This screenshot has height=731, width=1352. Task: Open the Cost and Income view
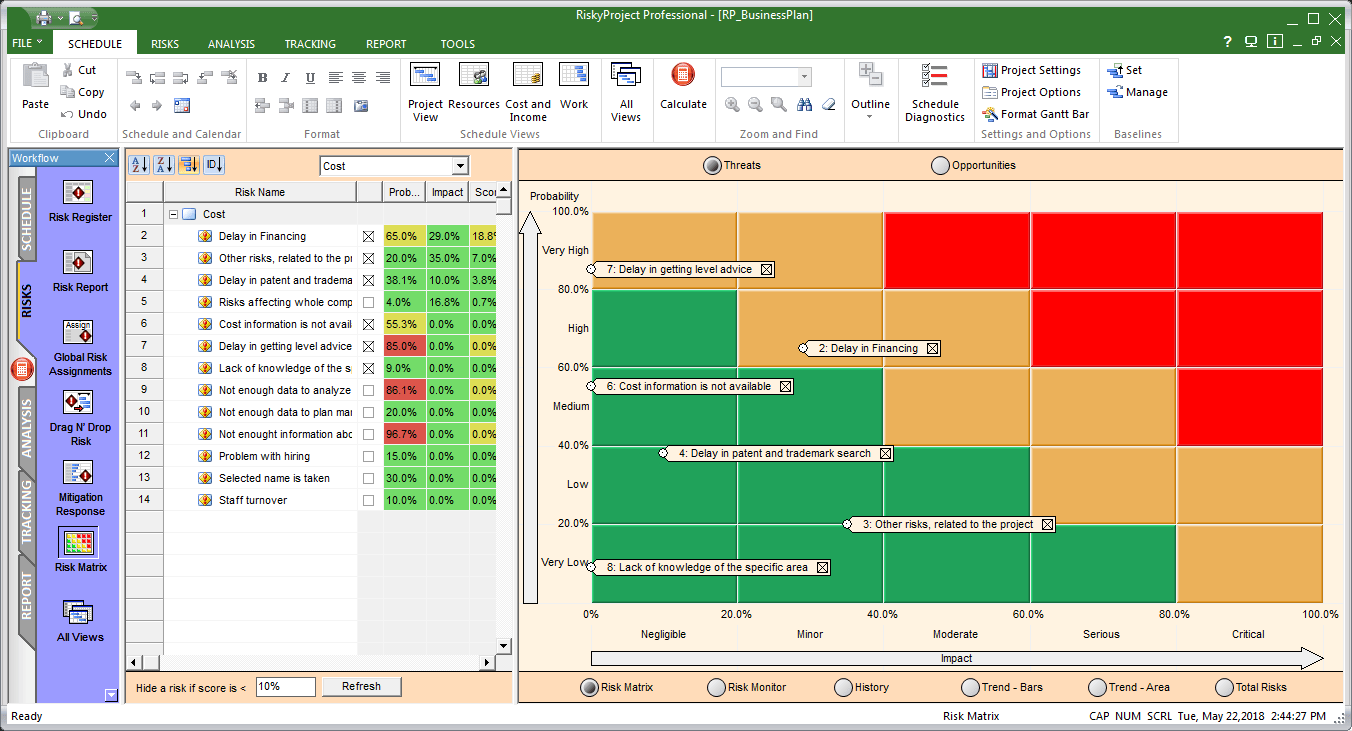pyautogui.click(x=528, y=92)
